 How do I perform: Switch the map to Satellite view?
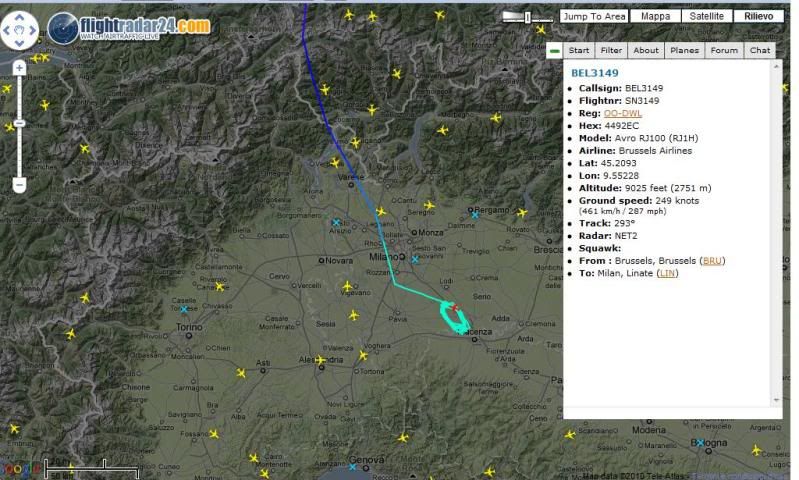tap(706, 16)
